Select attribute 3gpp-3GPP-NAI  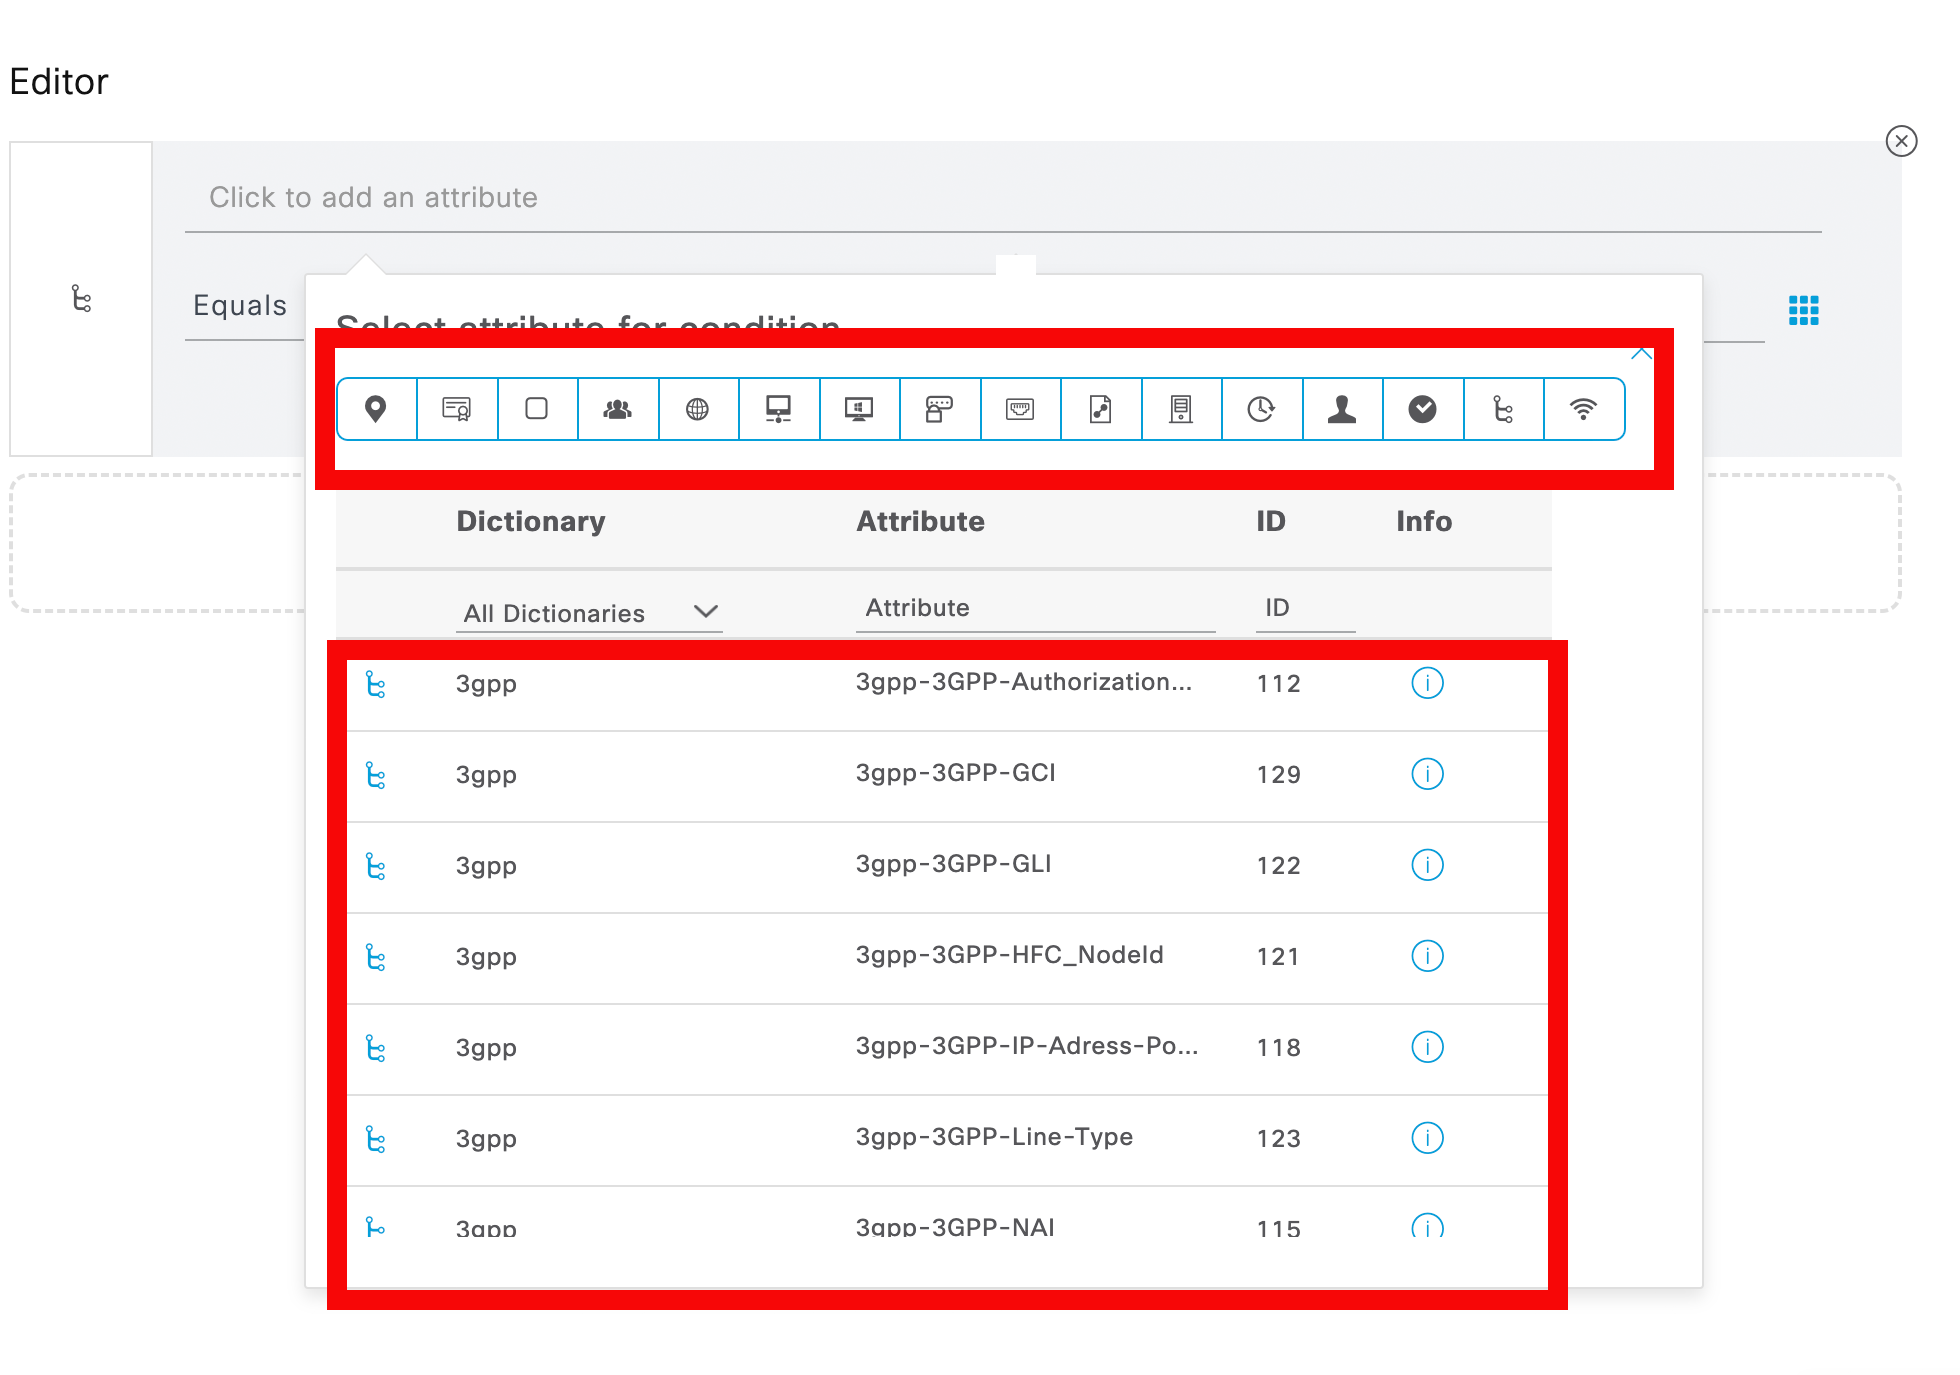(955, 1228)
